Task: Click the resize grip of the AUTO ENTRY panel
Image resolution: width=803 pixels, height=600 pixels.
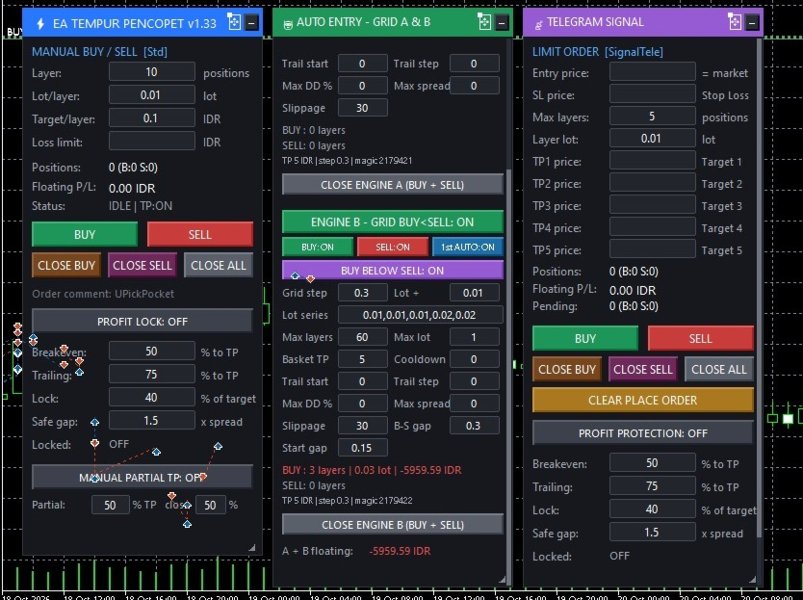Action: [x=502, y=579]
